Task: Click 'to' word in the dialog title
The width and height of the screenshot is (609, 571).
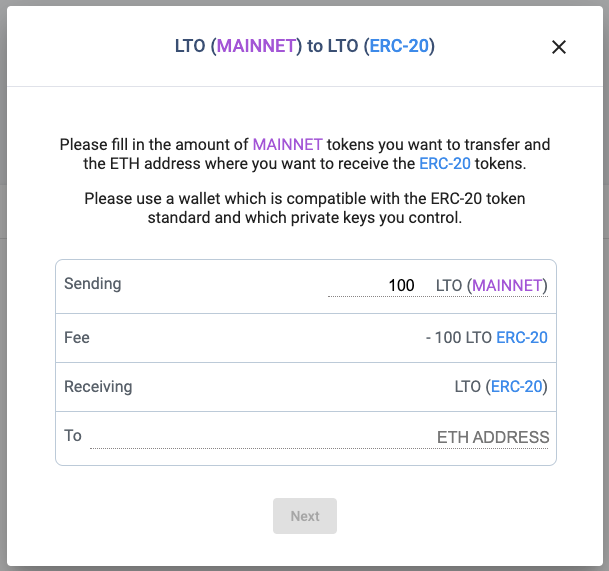Action: [315, 46]
